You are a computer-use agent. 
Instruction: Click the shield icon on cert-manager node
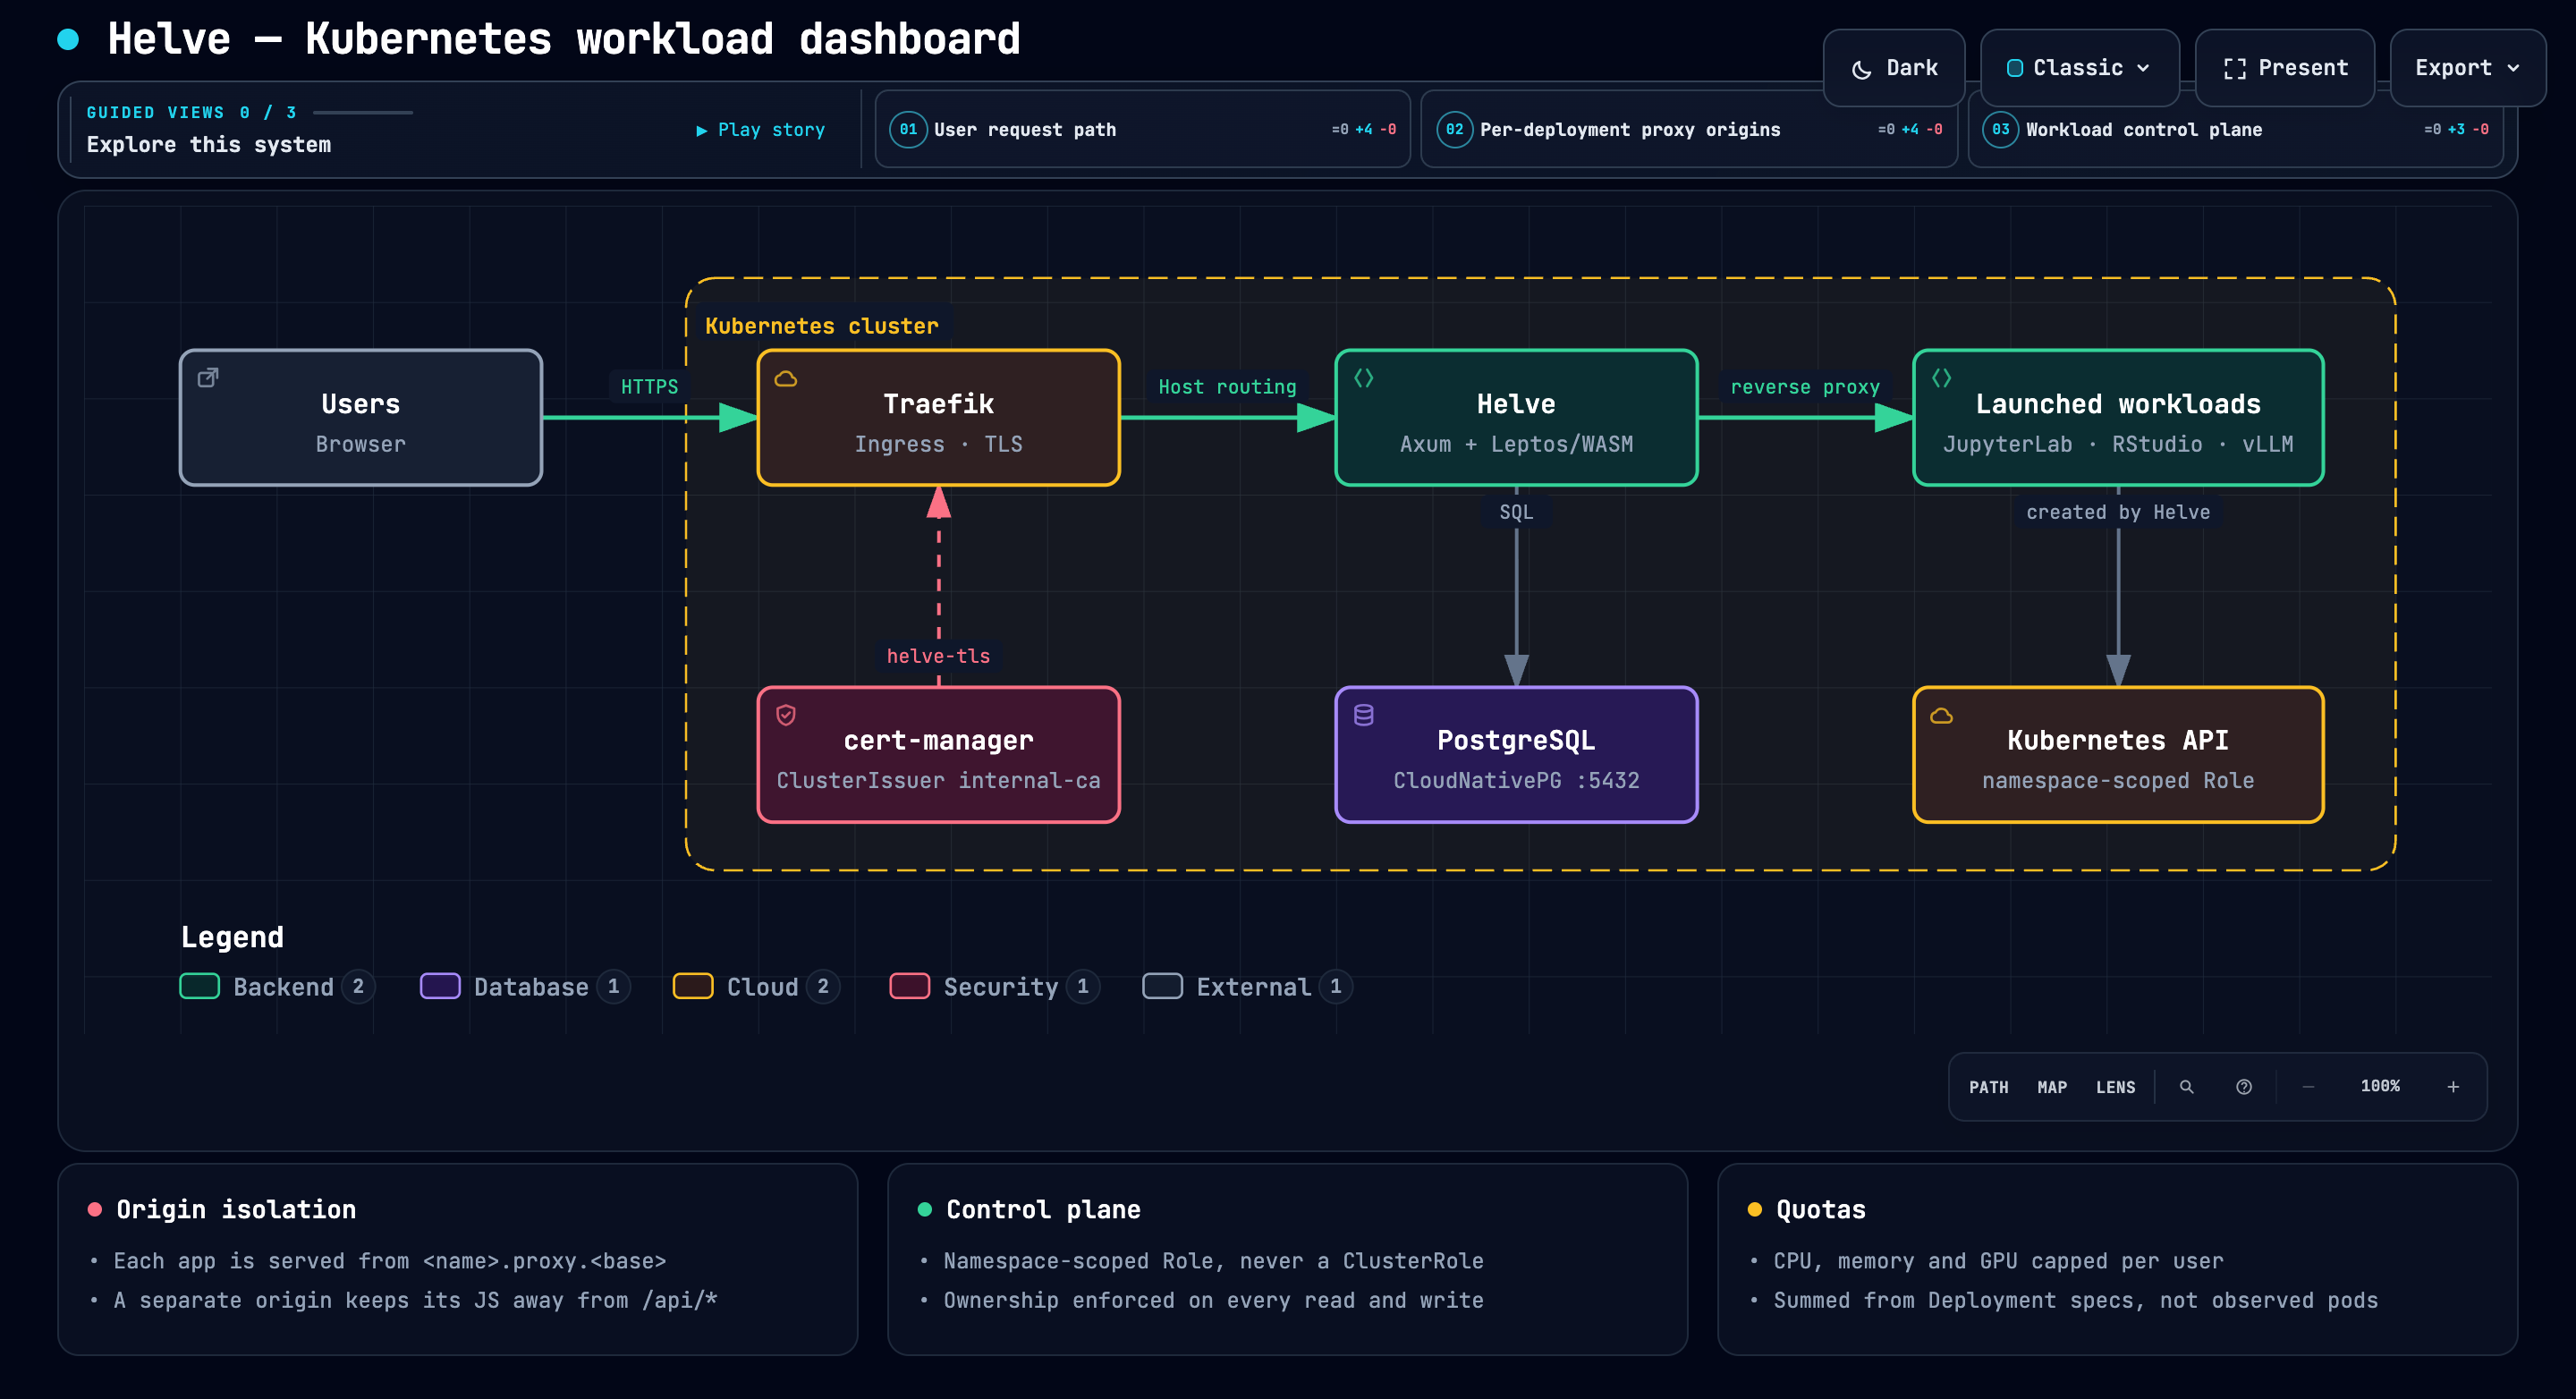click(x=786, y=715)
